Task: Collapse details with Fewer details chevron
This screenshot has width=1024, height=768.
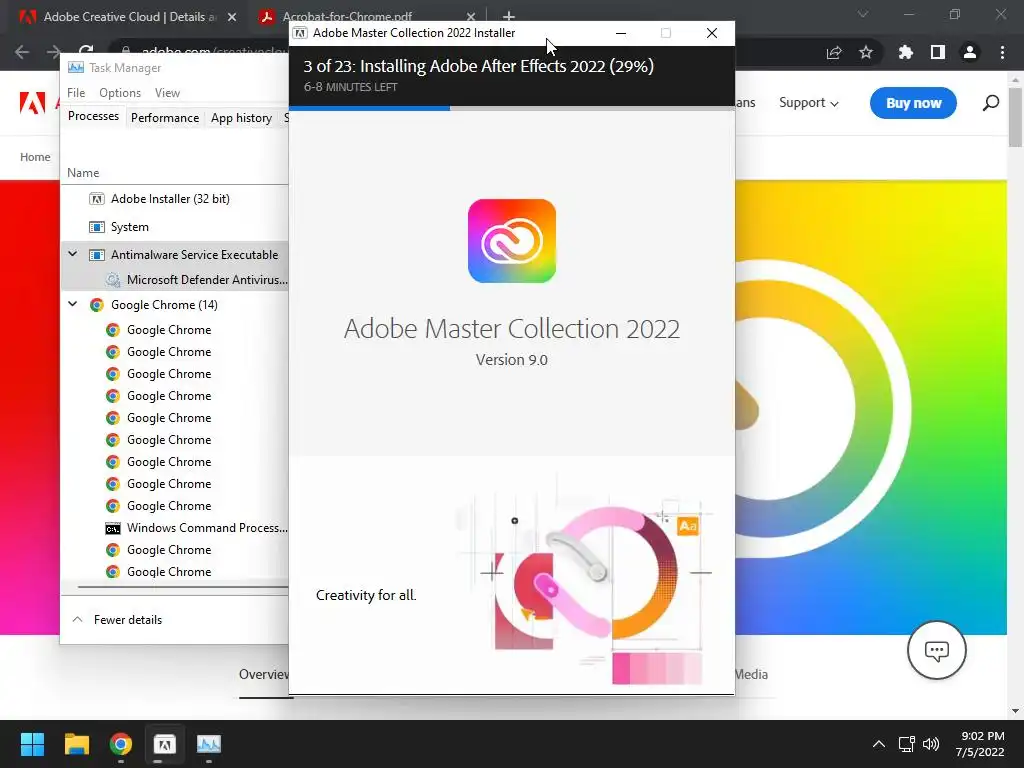Action: [77, 619]
